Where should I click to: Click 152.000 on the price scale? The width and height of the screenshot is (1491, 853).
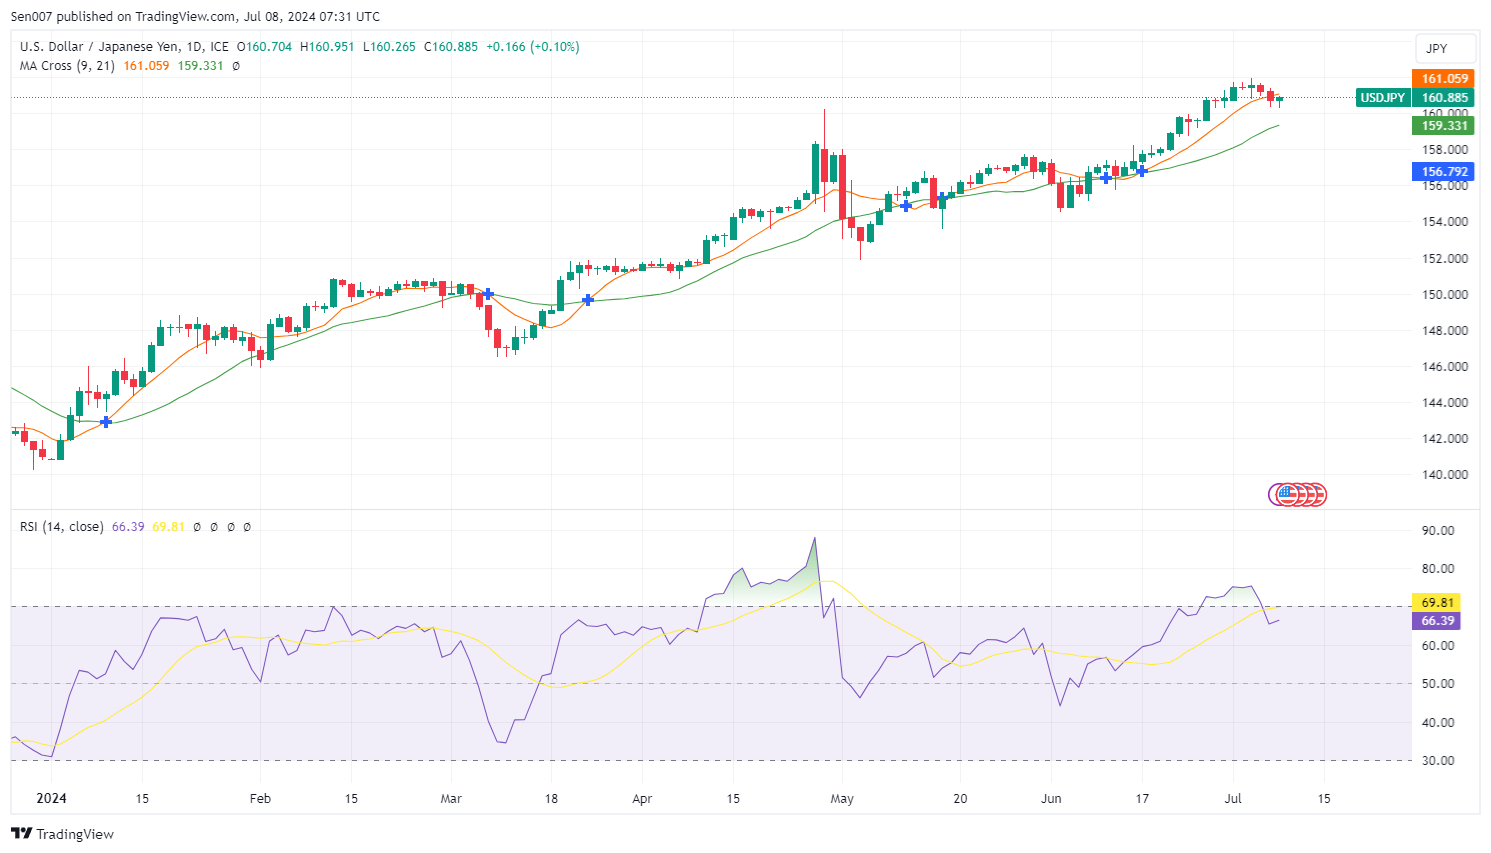click(1445, 258)
